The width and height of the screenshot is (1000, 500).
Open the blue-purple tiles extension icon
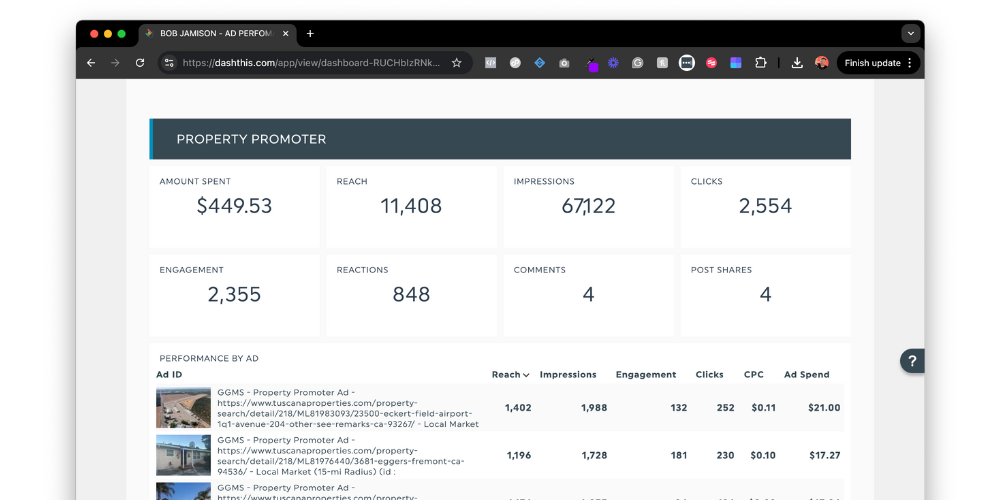coord(736,63)
